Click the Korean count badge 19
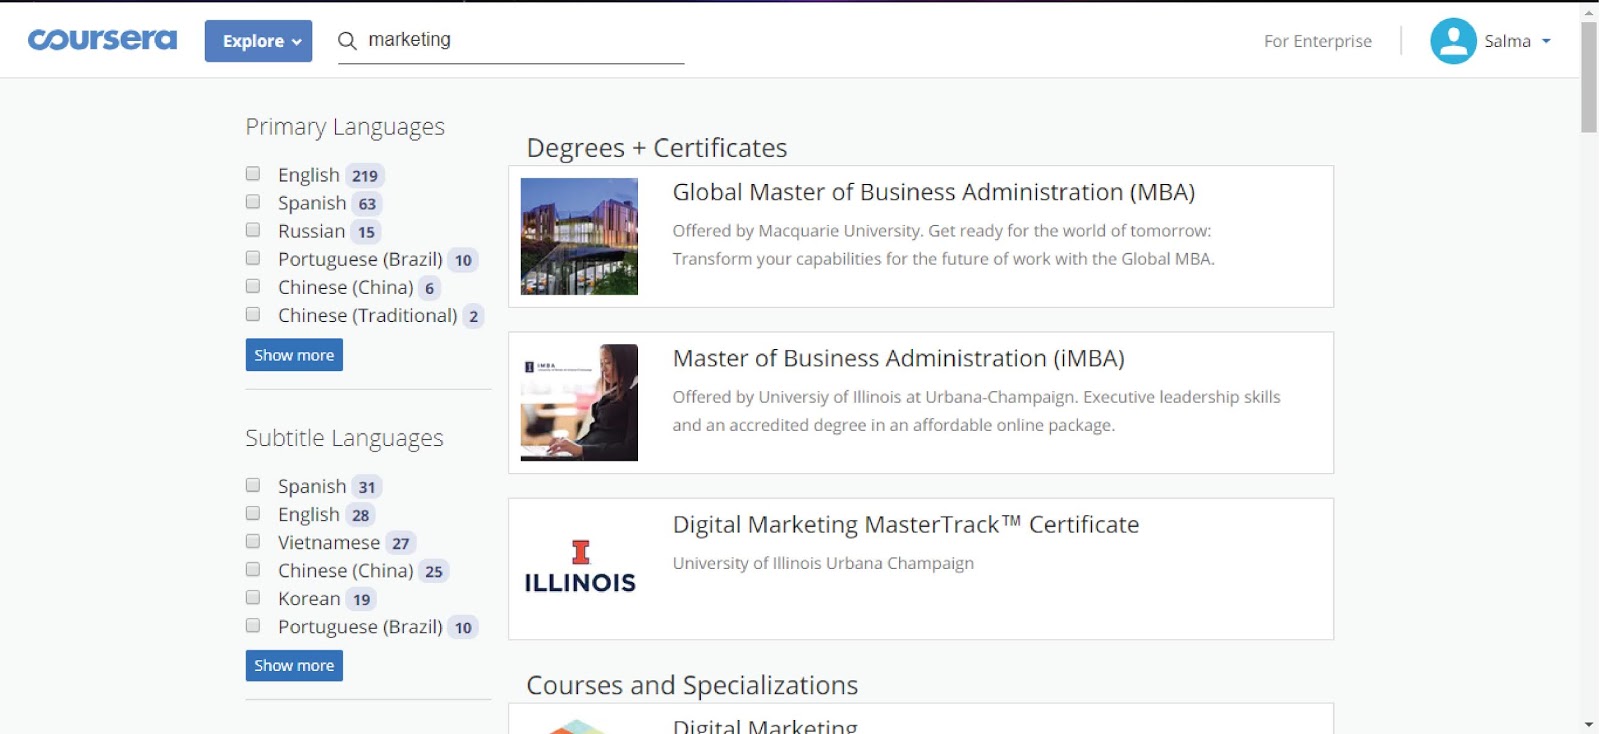This screenshot has height=734, width=1600. coord(362,599)
